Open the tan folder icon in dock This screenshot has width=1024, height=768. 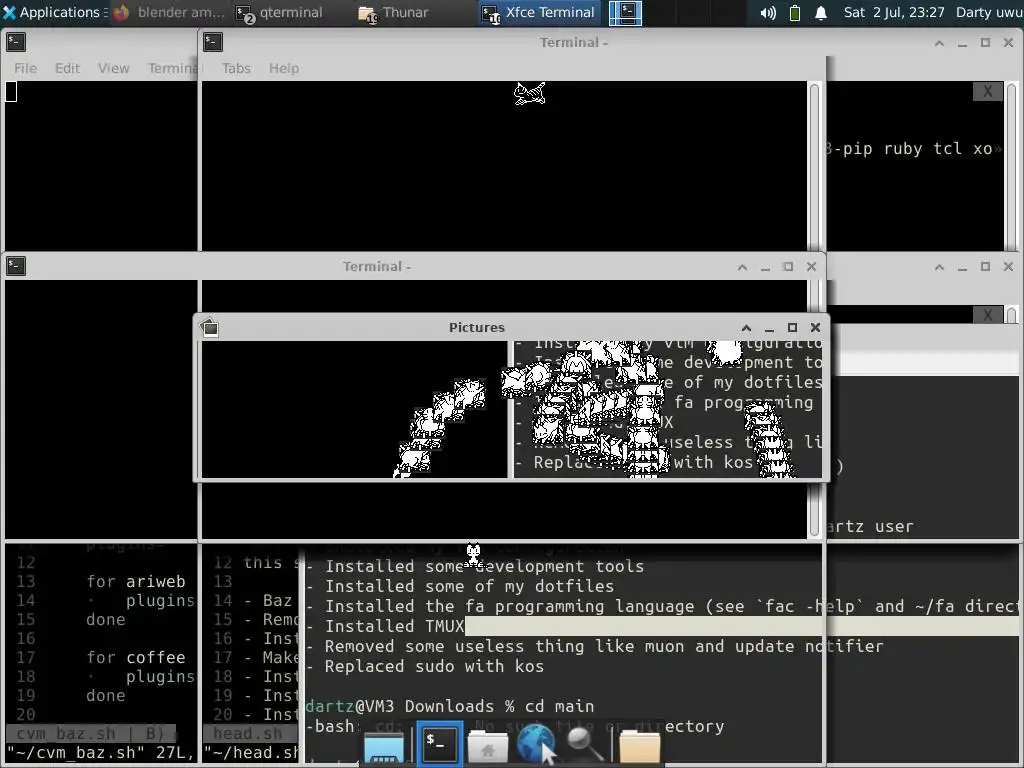(639, 745)
